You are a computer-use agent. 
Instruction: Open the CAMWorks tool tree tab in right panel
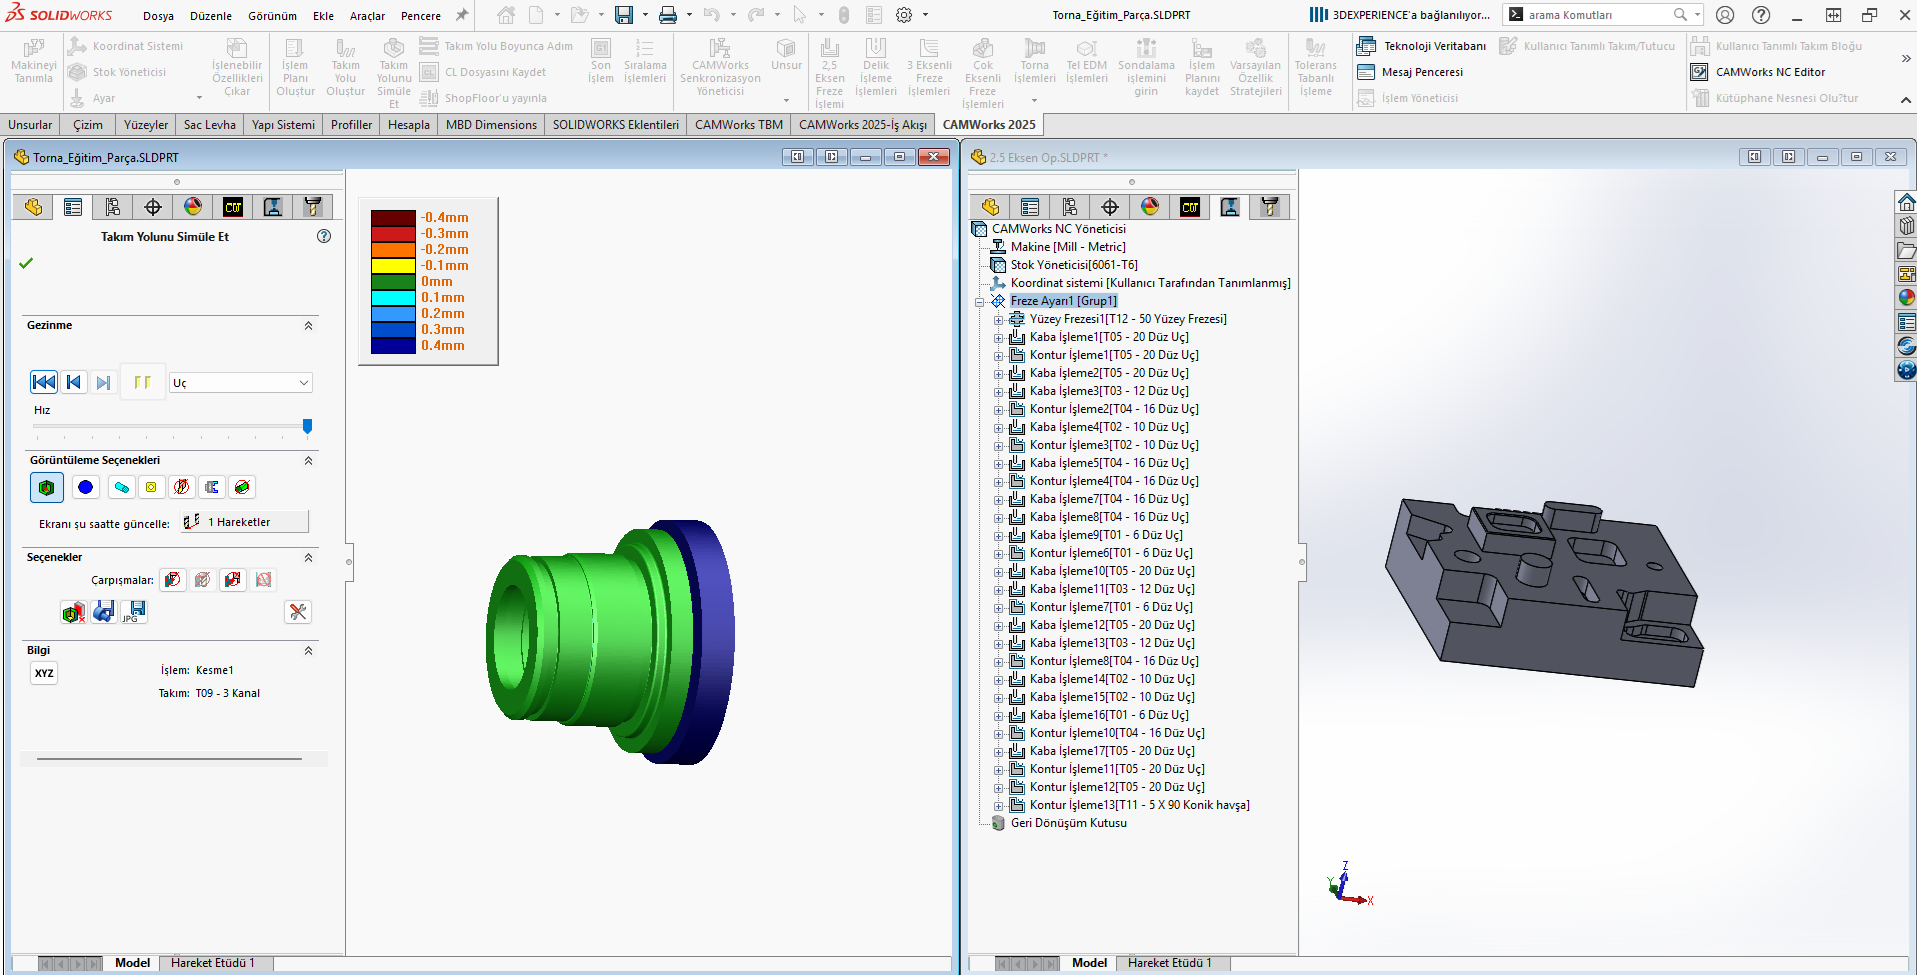[1269, 207]
